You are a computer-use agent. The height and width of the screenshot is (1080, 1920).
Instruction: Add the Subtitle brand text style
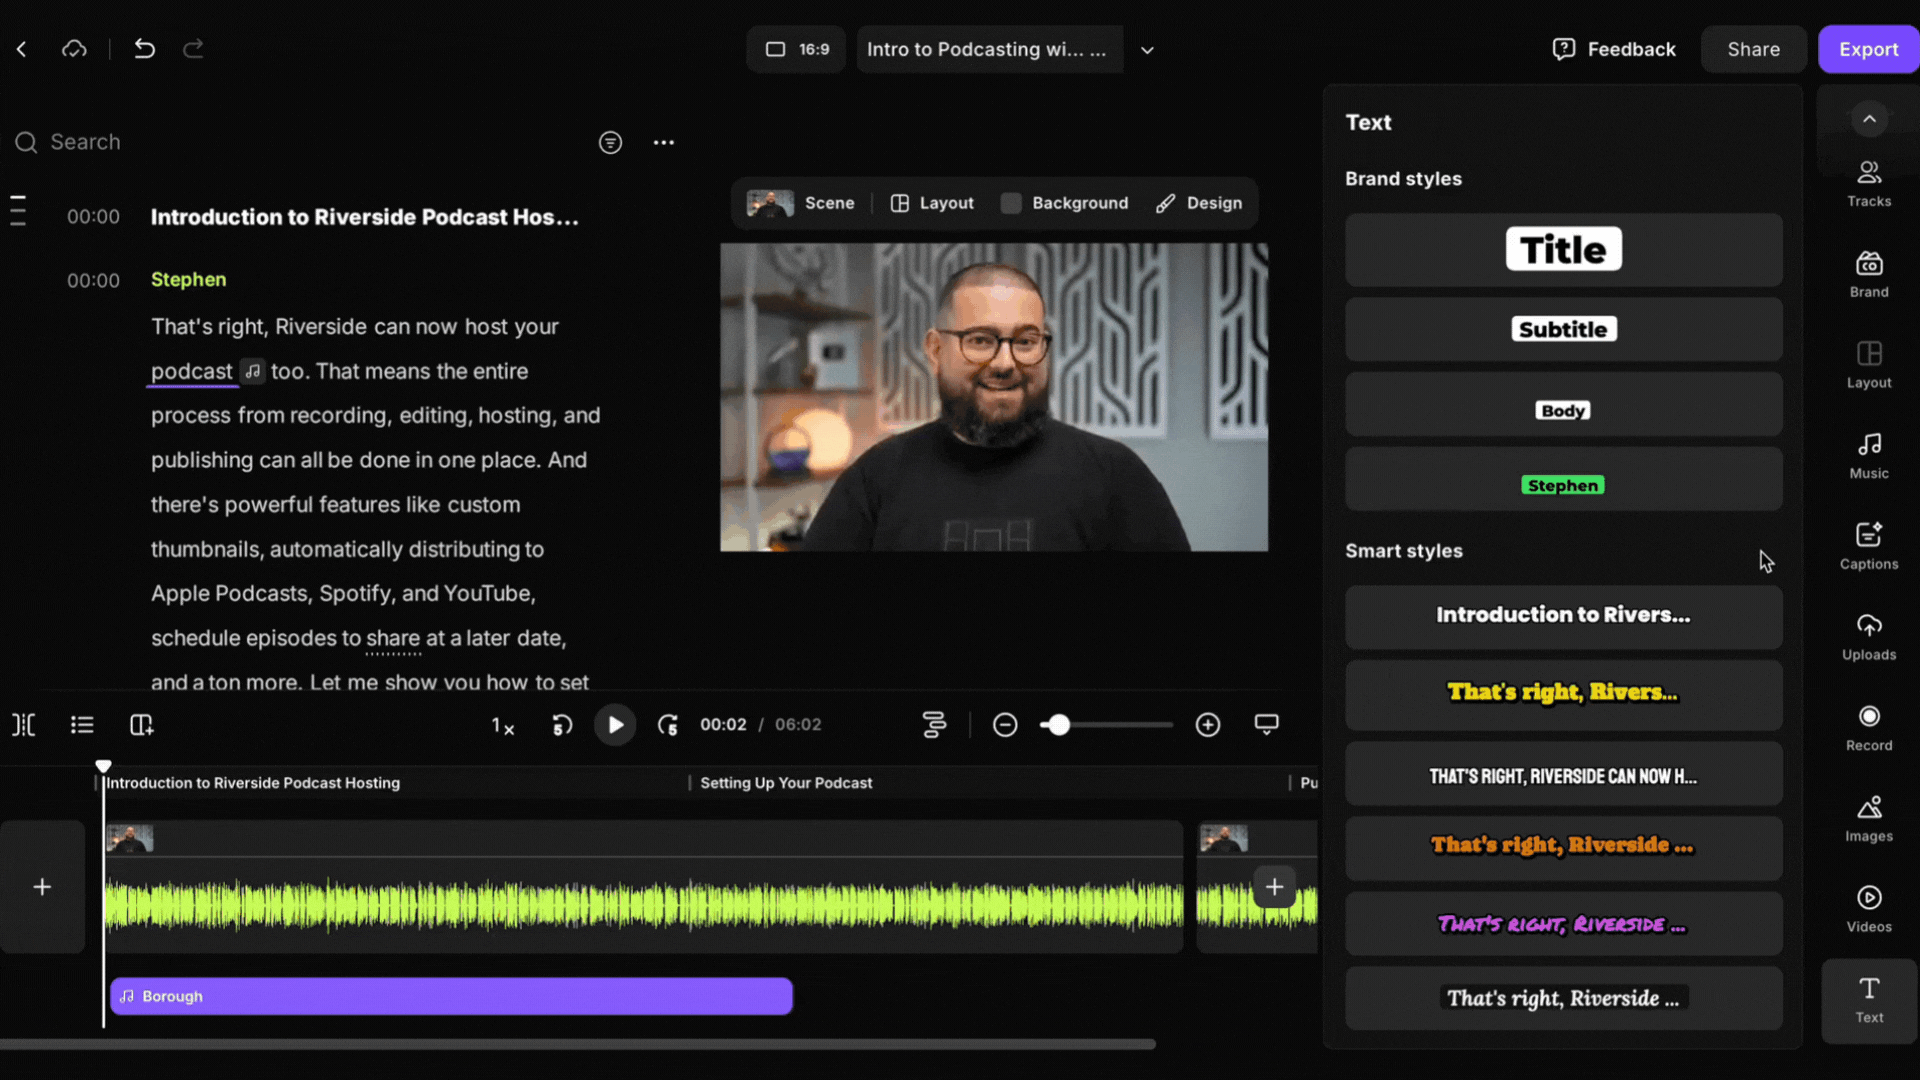(1563, 329)
